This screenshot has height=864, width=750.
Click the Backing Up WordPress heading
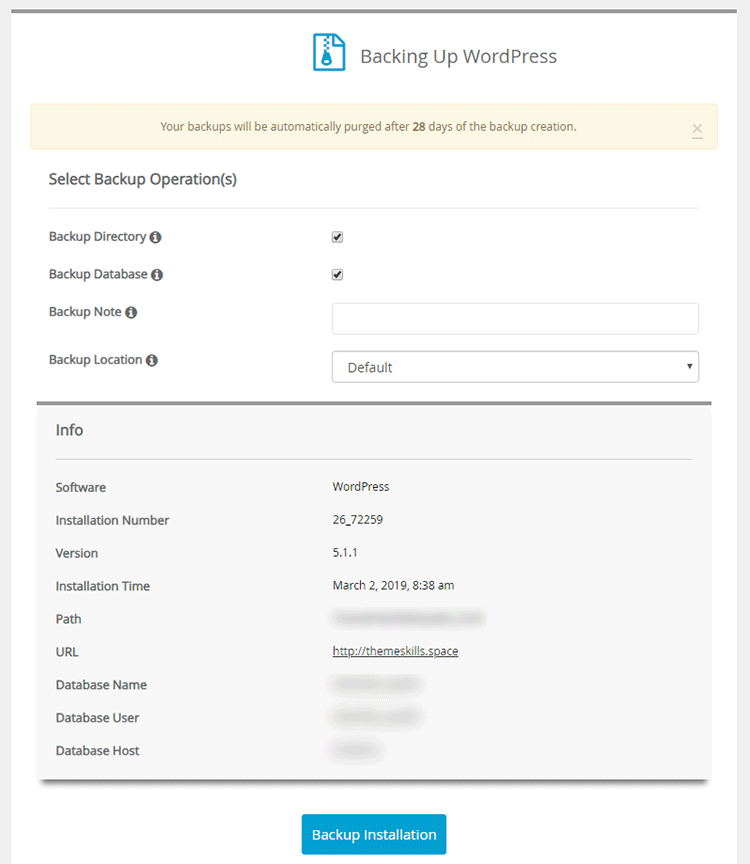click(x=458, y=56)
